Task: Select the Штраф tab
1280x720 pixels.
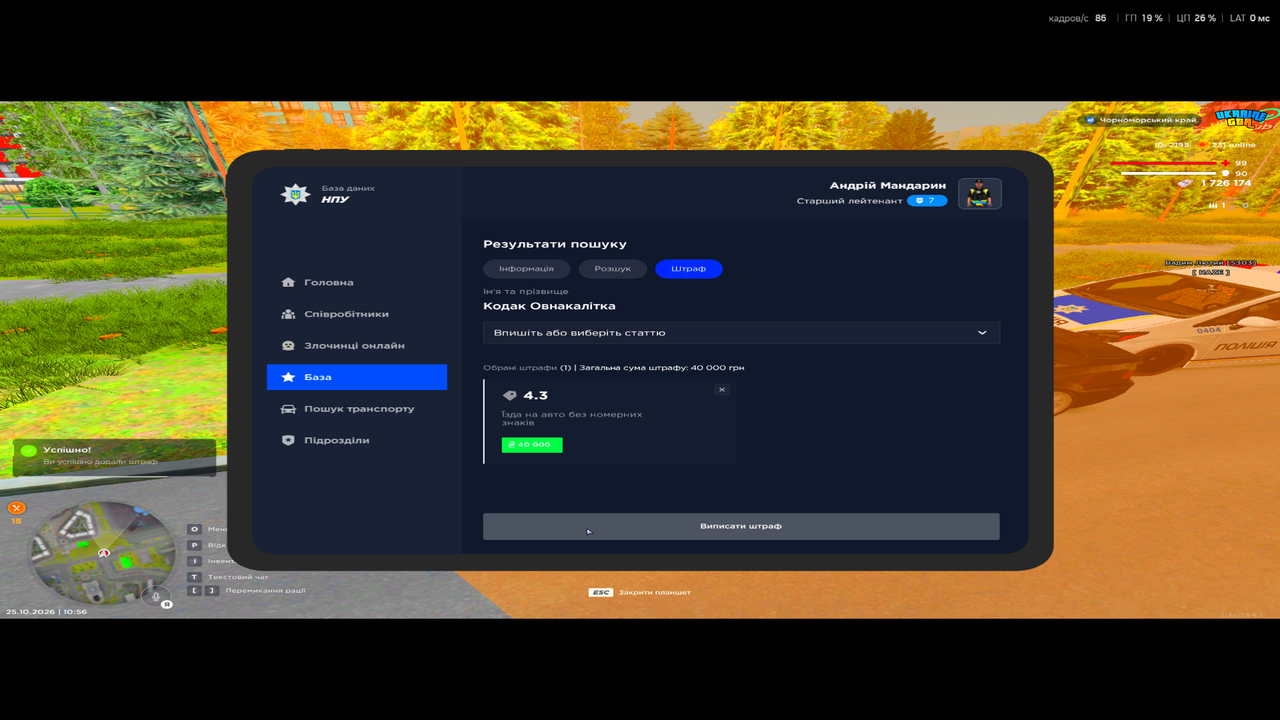Action: (x=689, y=269)
